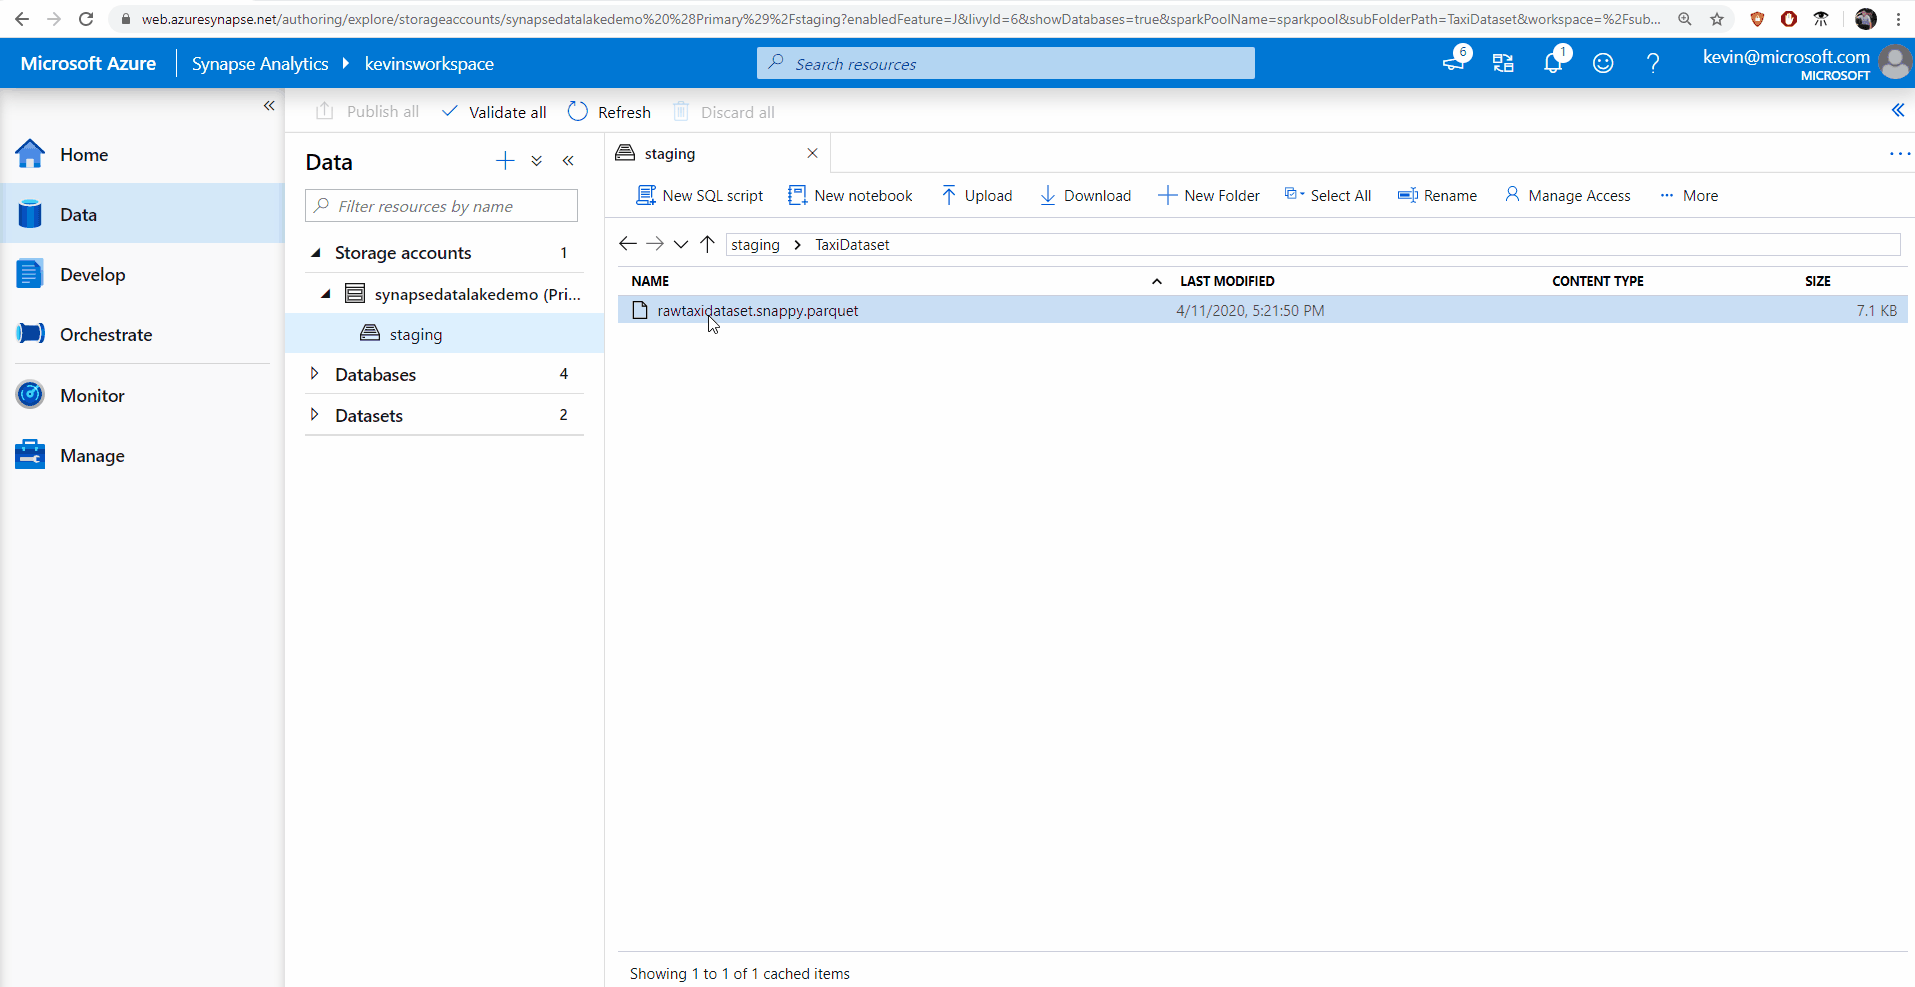Expand the right properties pane
The height and width of the screenshot is (987, 1915).
coord(1898,110)
